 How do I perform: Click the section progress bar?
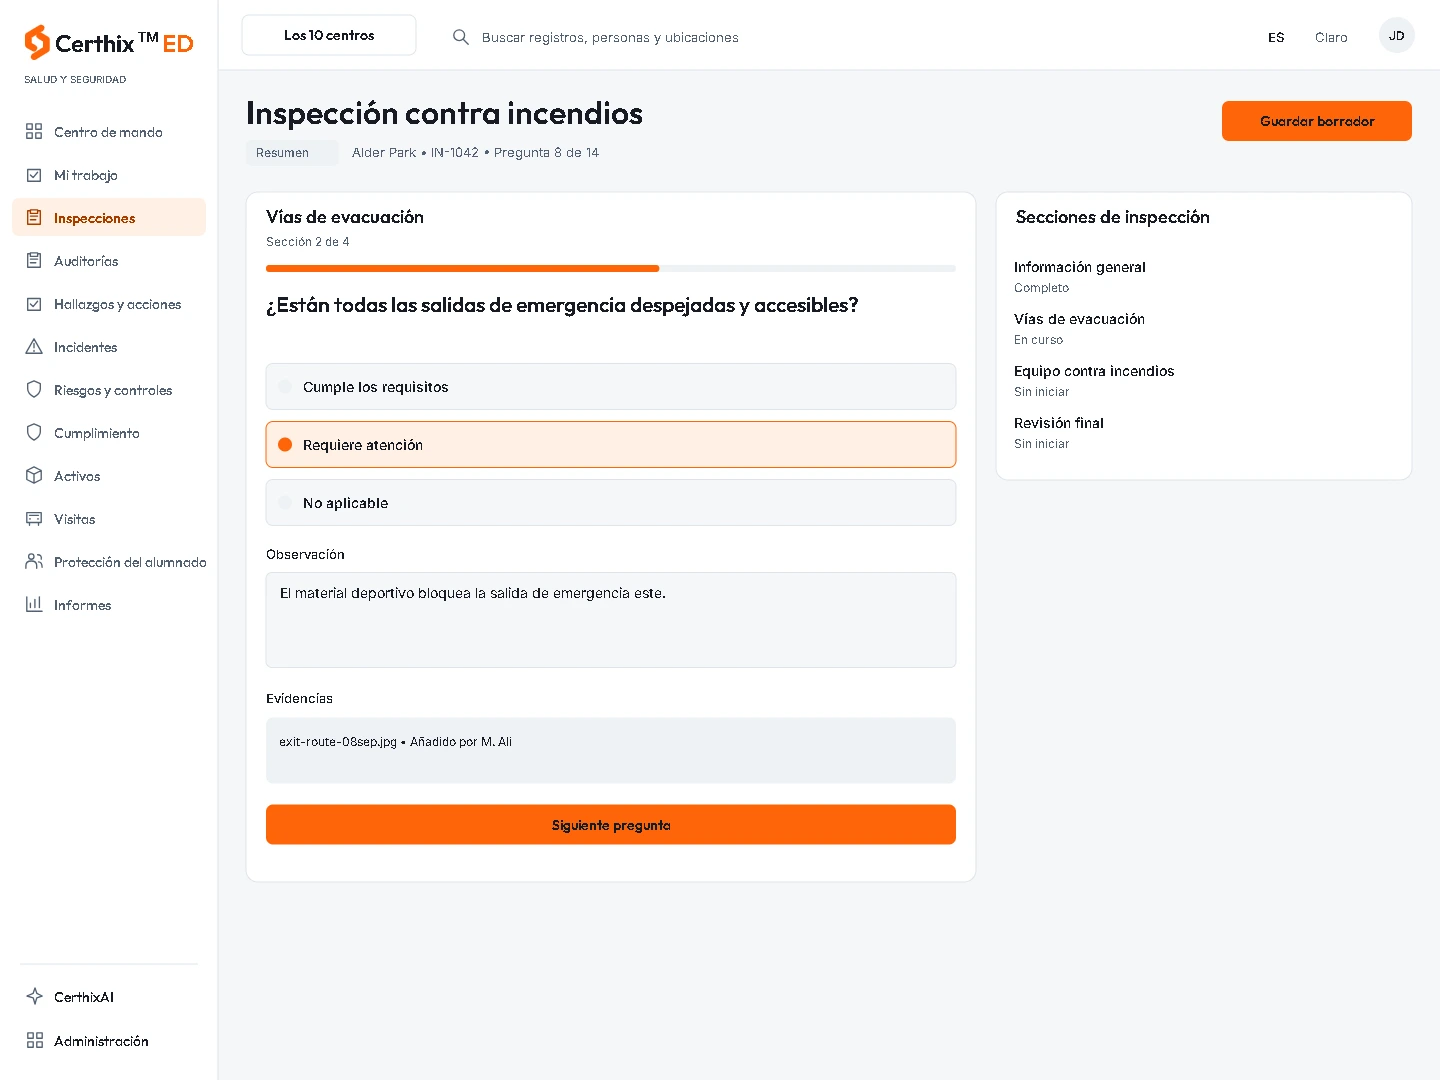tap(611, 268)
